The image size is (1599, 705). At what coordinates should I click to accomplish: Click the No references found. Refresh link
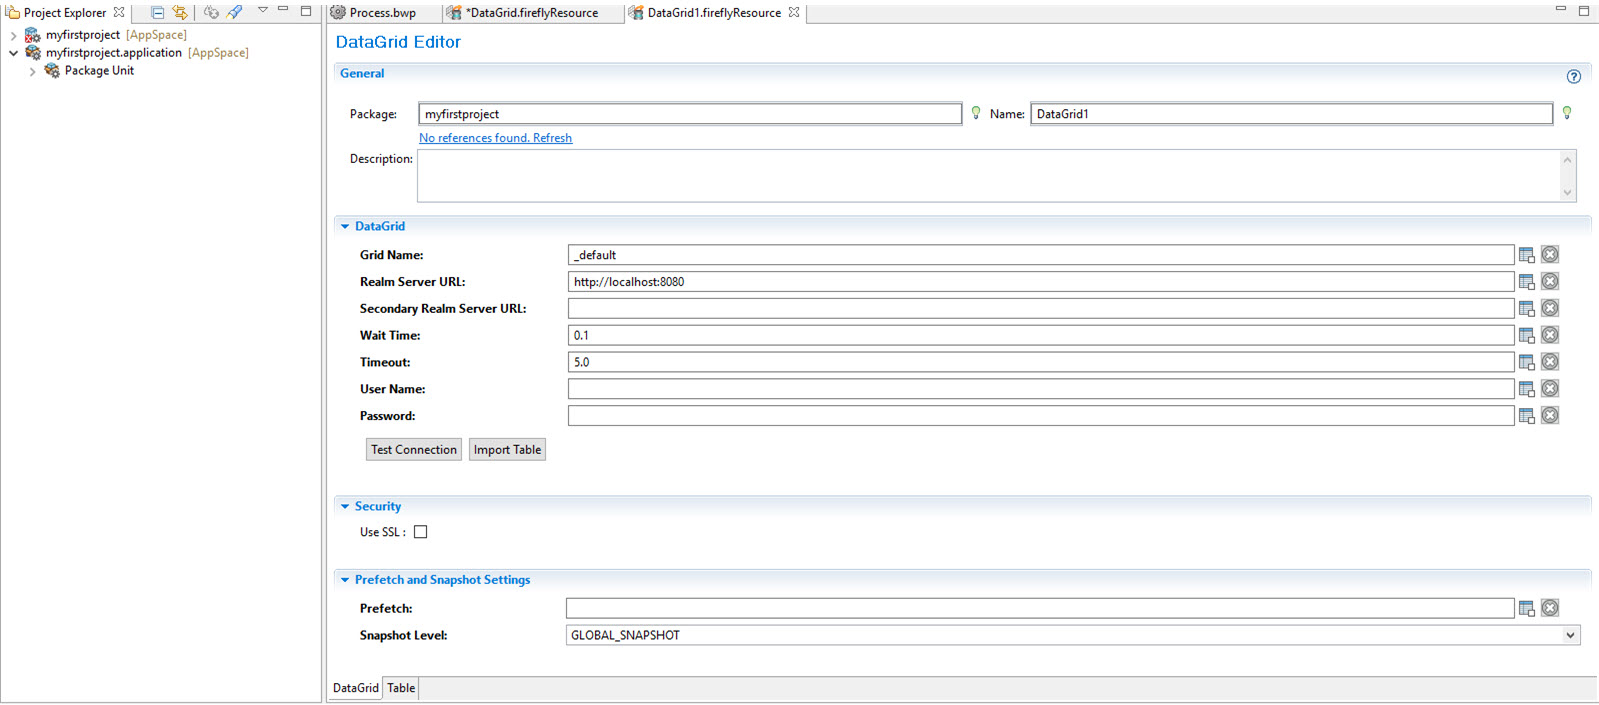click(495, 138)
